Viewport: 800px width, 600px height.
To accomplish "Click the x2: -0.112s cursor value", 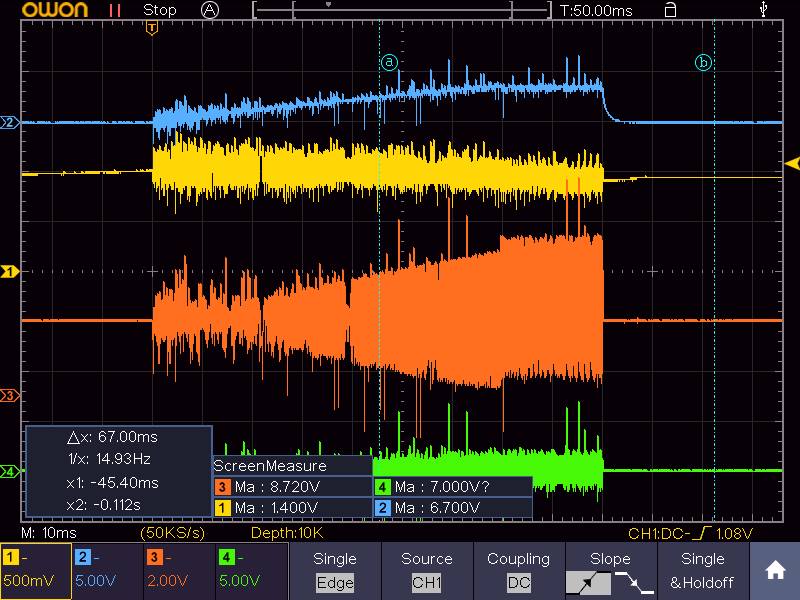I will tap(104, 505).
